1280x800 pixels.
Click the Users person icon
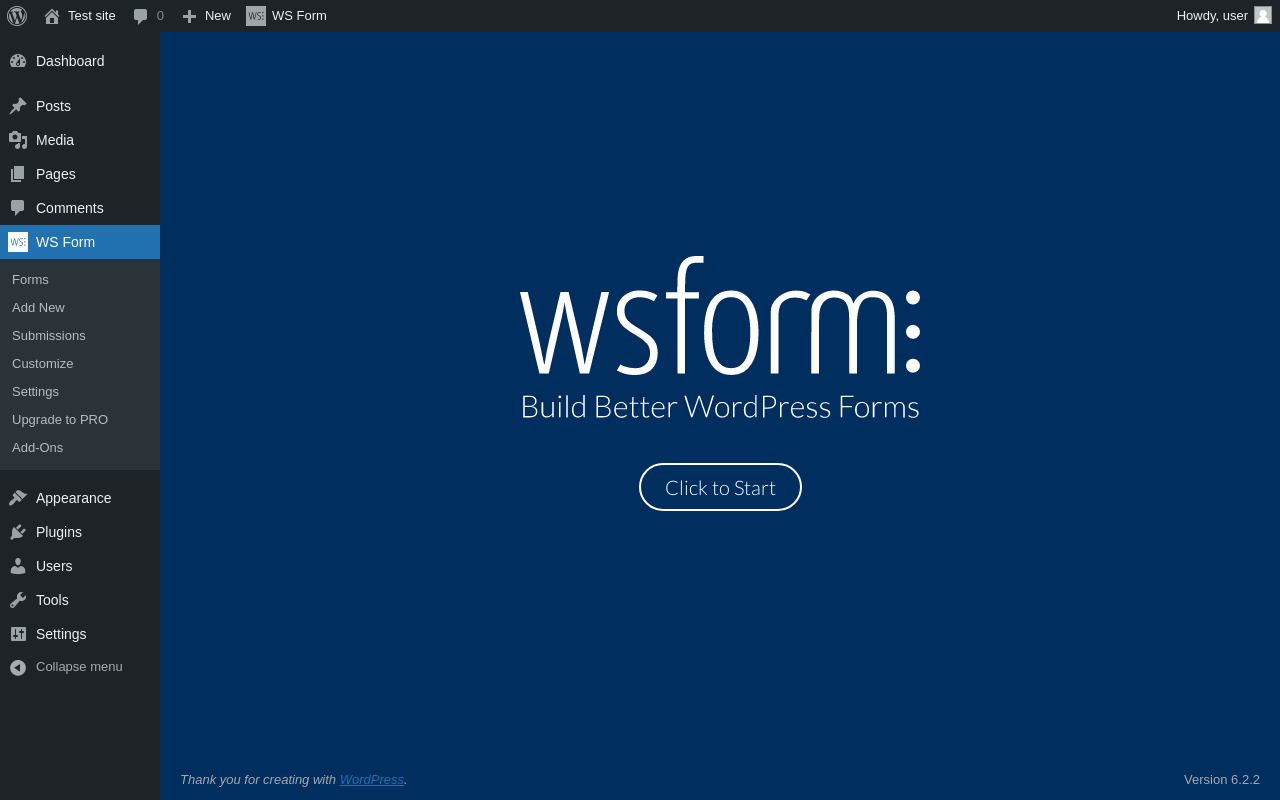tap(18, 566)
